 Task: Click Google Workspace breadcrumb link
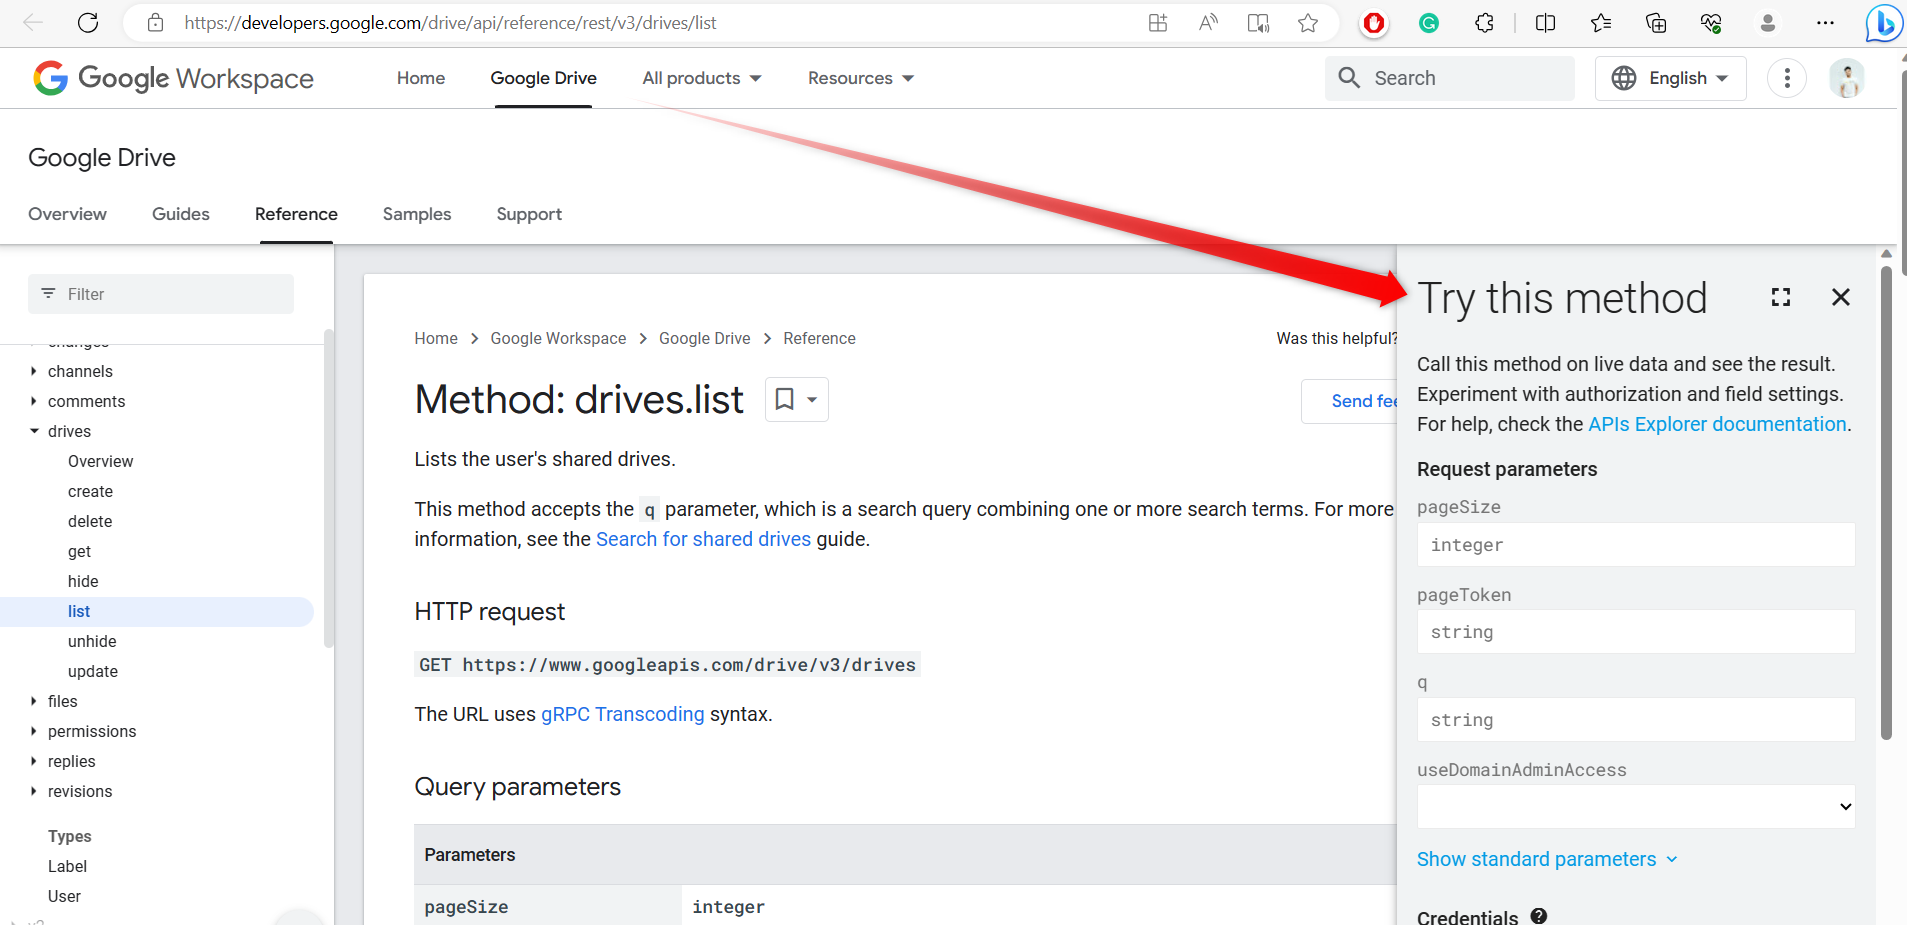[x=558, y=338]
